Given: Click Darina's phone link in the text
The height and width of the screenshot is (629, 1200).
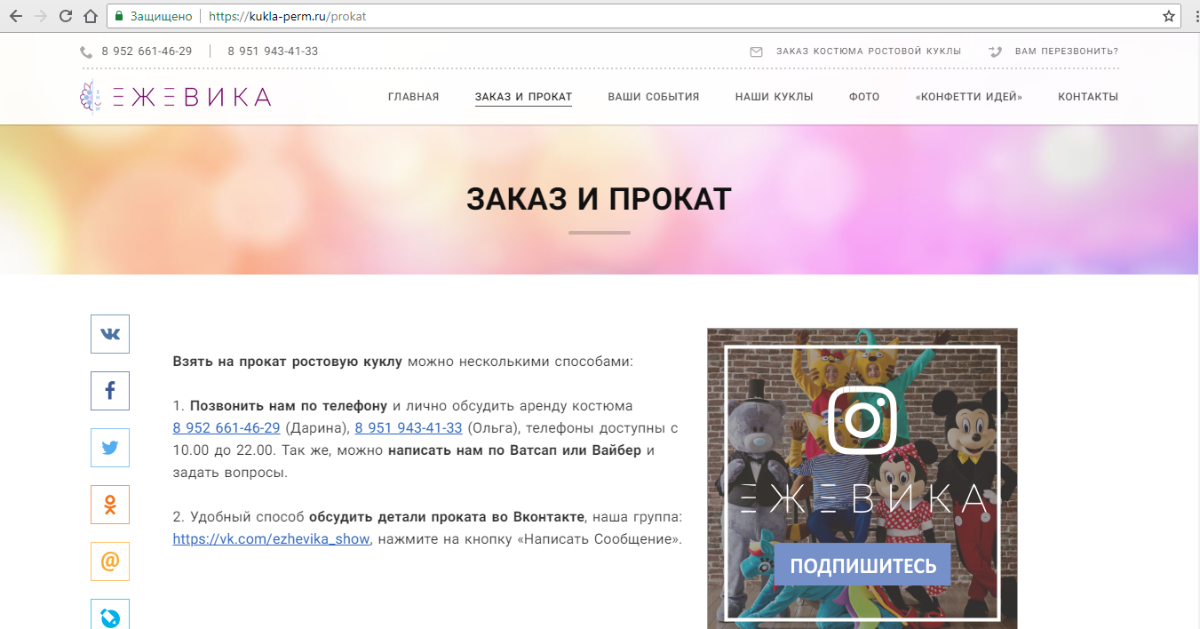Looking at the screenshot, I should tap(226, 428).
